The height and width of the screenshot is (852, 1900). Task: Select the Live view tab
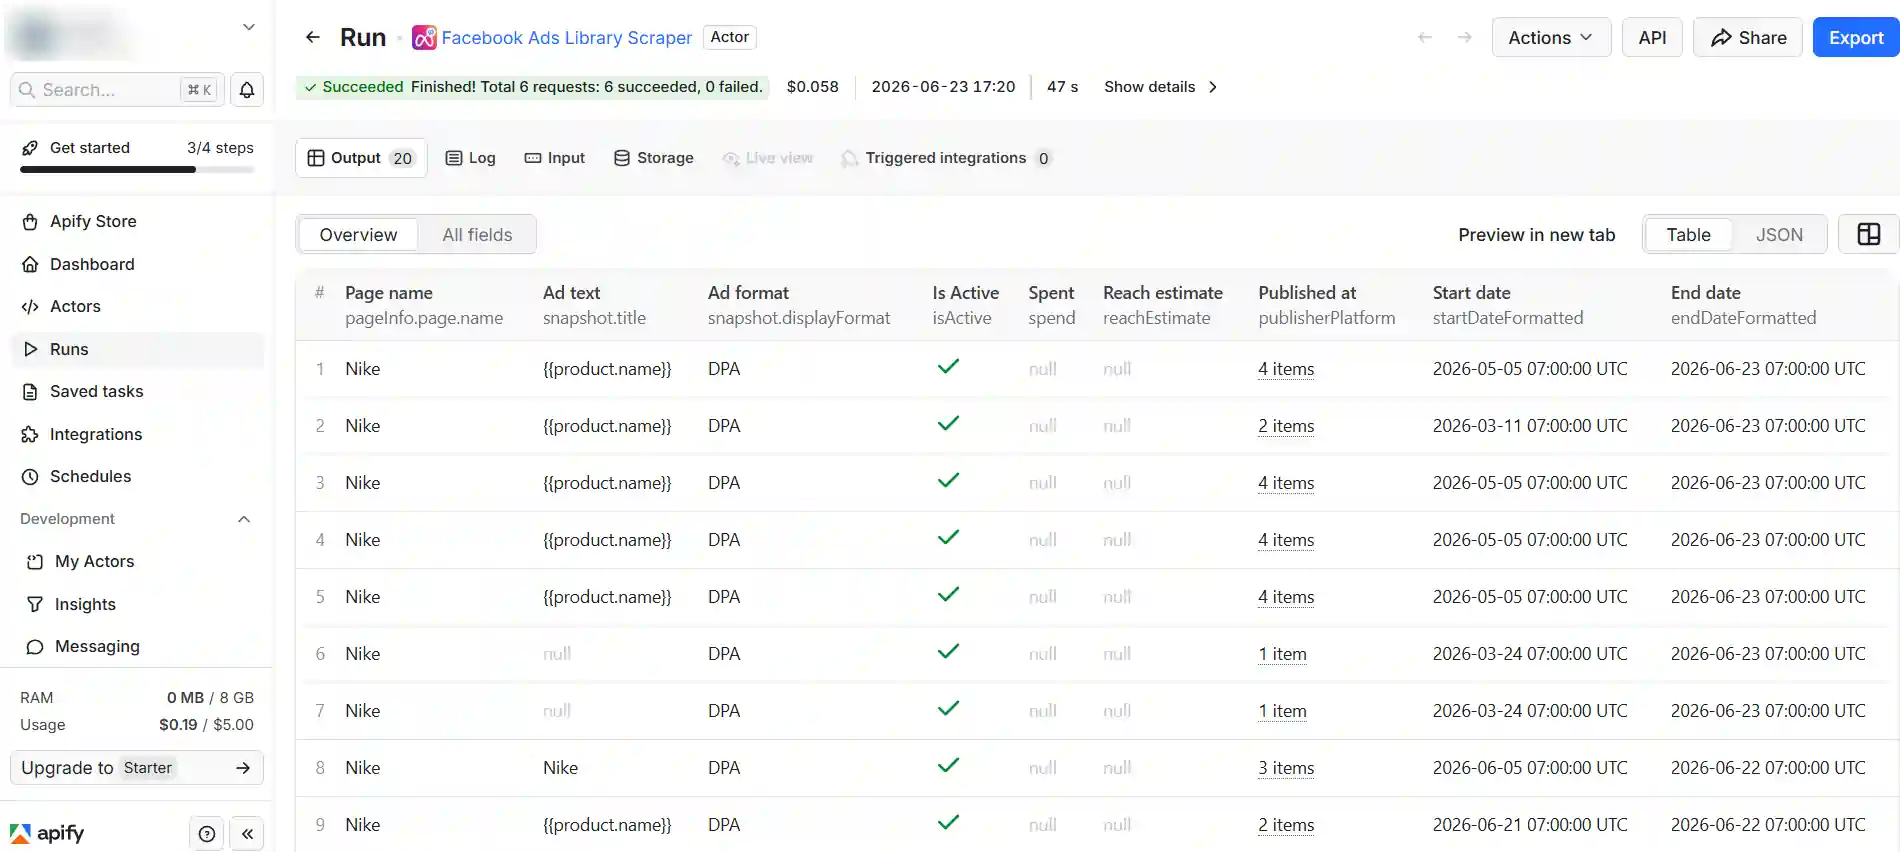(767, 158)
